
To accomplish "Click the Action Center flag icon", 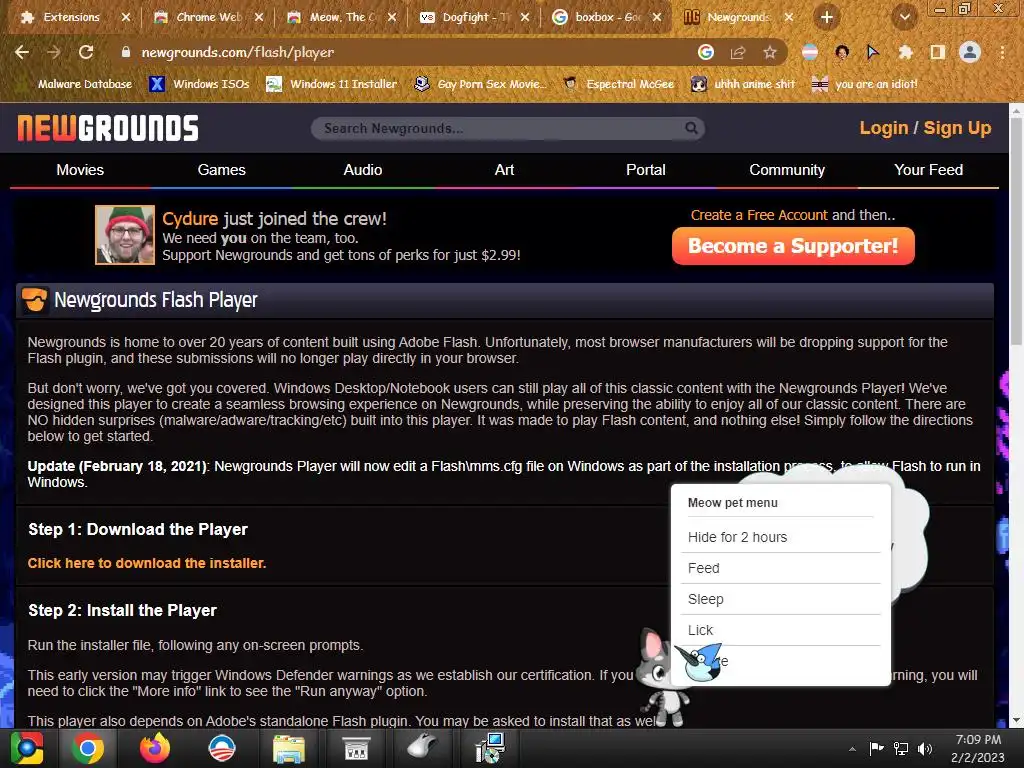I will [876, 749].
